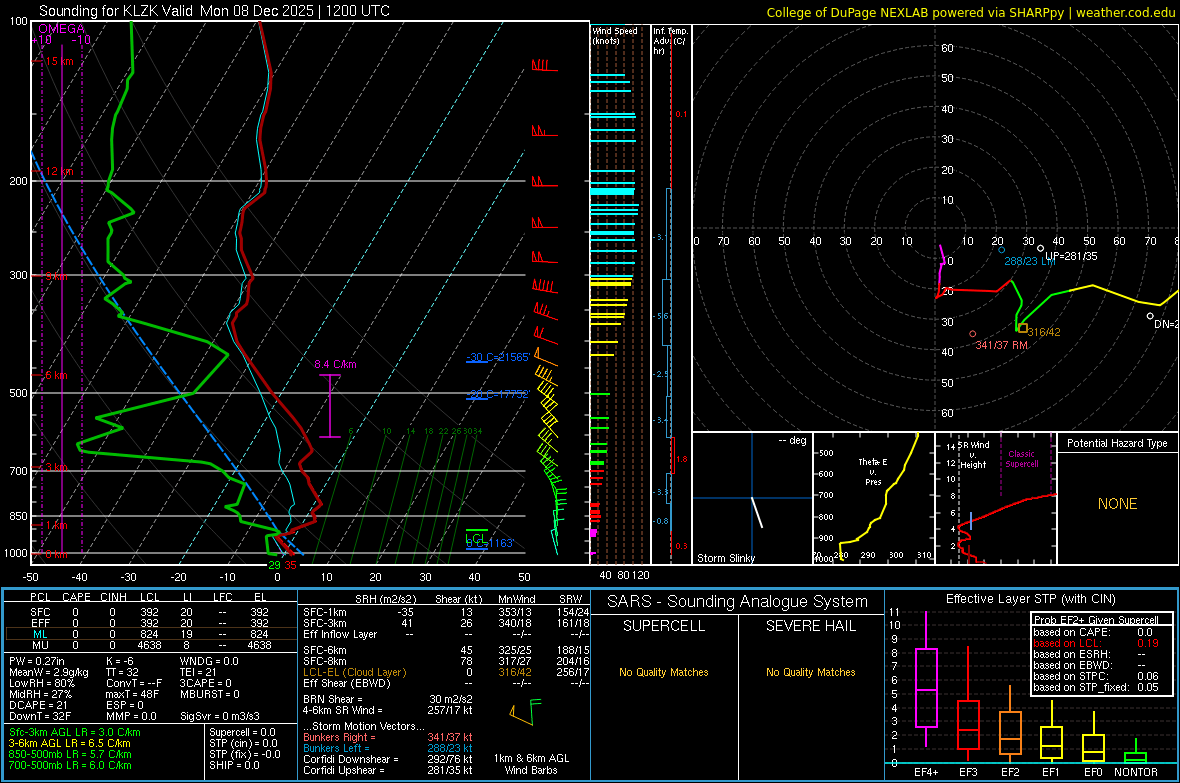Click the 'Sfc-3km AGL LR = 3.0 C/km' line
Viewport: 1180px width, 783px height.
pos(75,732)
